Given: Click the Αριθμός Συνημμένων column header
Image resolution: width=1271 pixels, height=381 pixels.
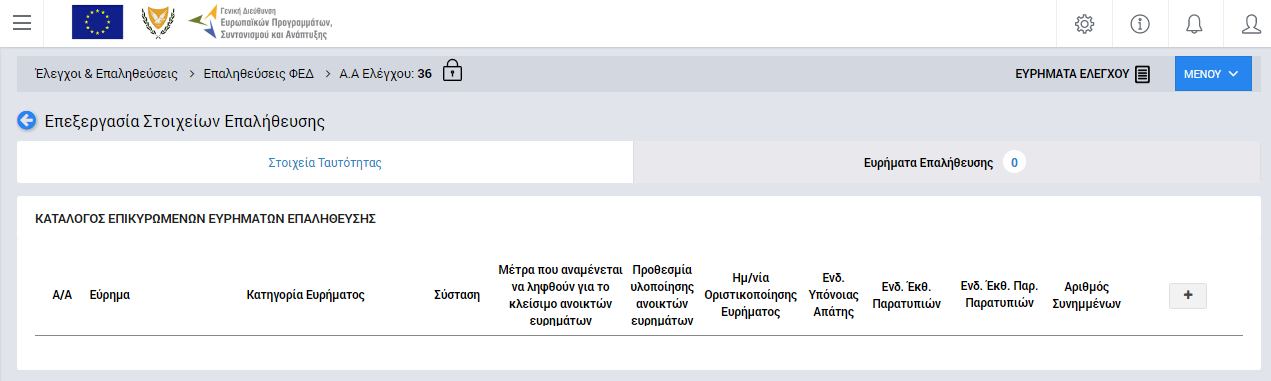Looking at the screenshot, I should point(1087,295).
